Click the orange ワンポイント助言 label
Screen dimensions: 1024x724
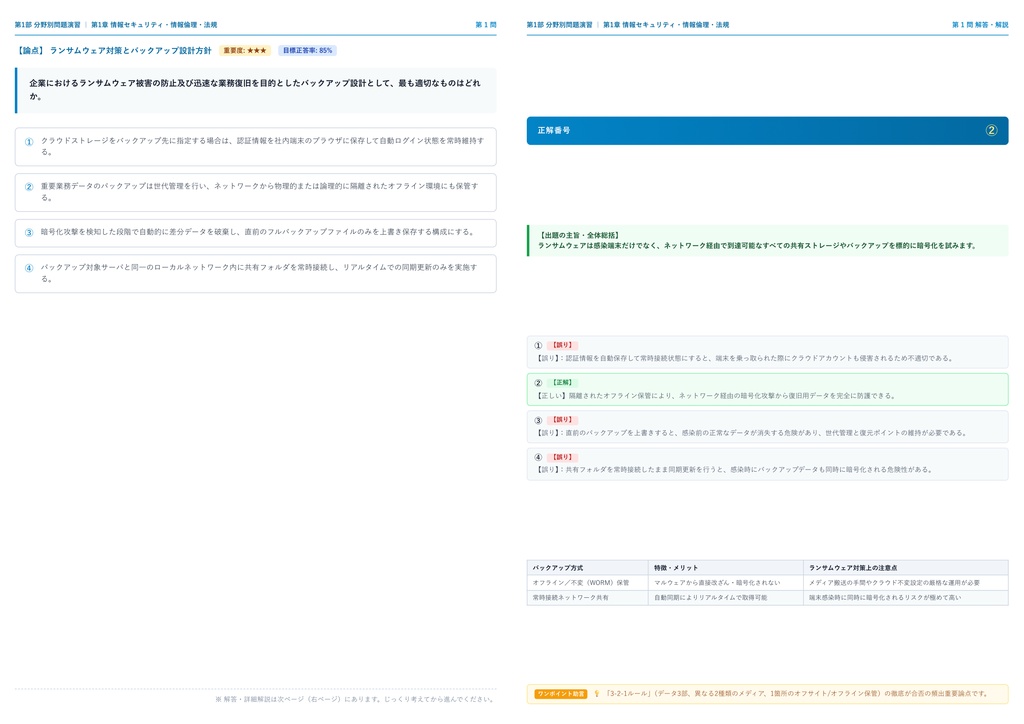560,694
